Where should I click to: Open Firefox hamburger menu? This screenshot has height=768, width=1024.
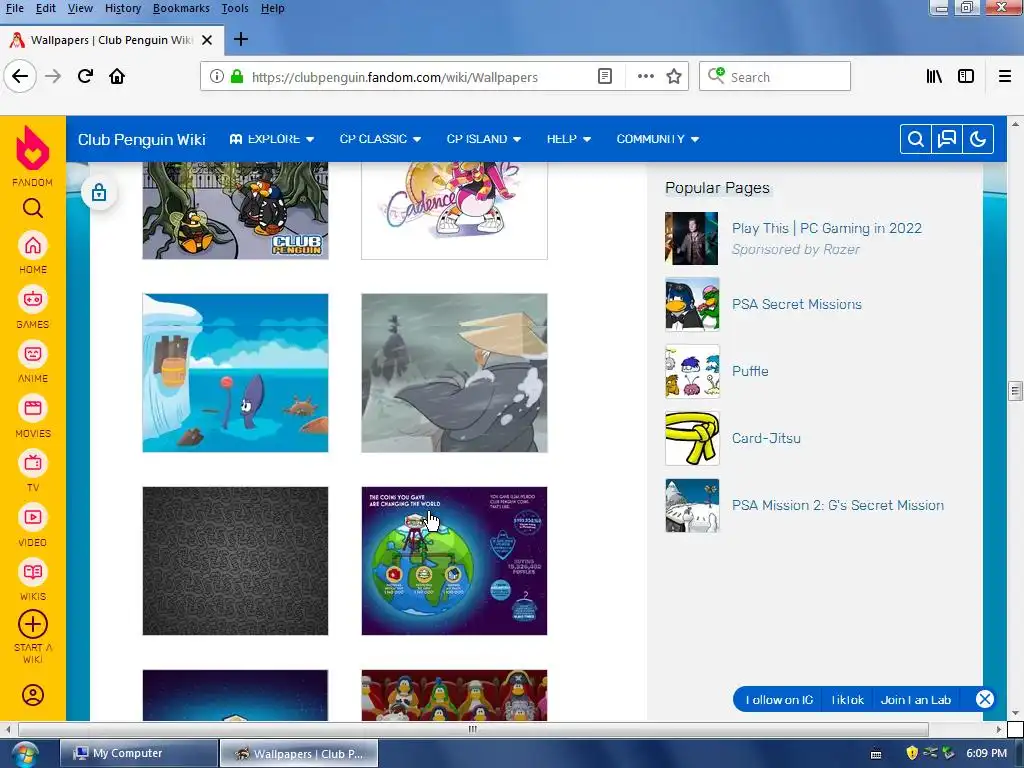(x=1005, y=76)
